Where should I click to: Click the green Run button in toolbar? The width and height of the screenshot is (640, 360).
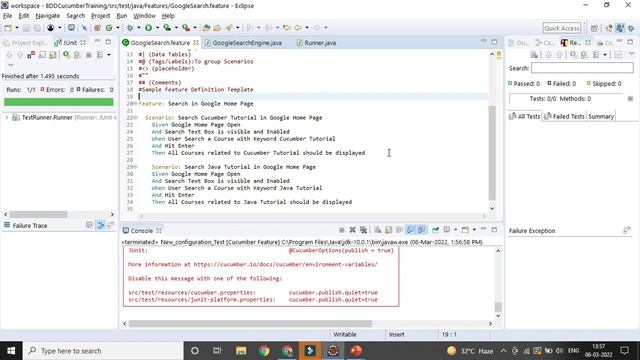[148, 28]
